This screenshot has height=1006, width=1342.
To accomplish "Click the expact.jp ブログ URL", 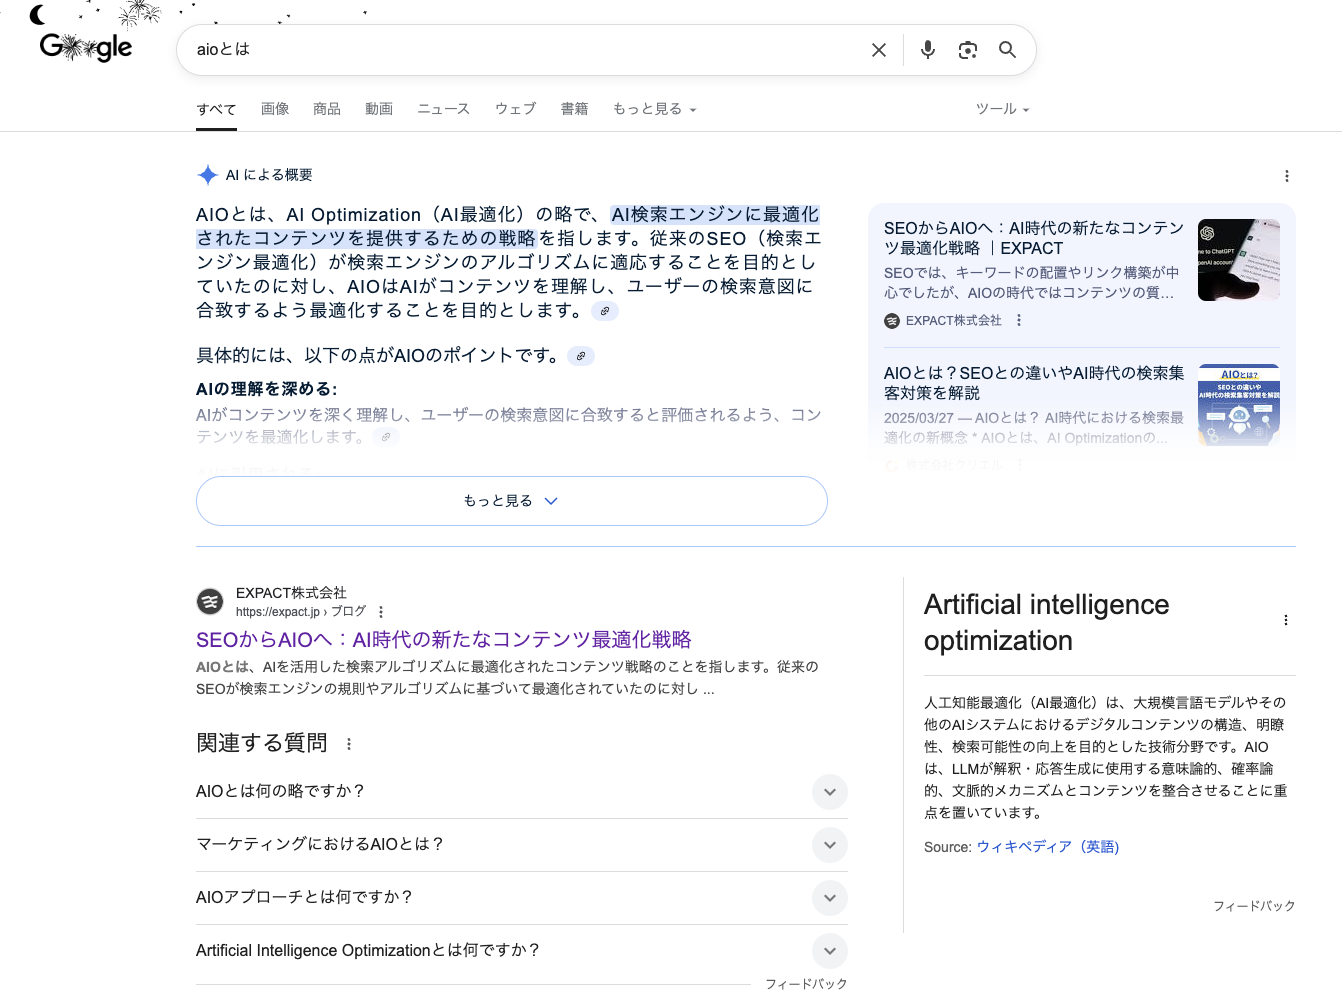I will (301, 612).
